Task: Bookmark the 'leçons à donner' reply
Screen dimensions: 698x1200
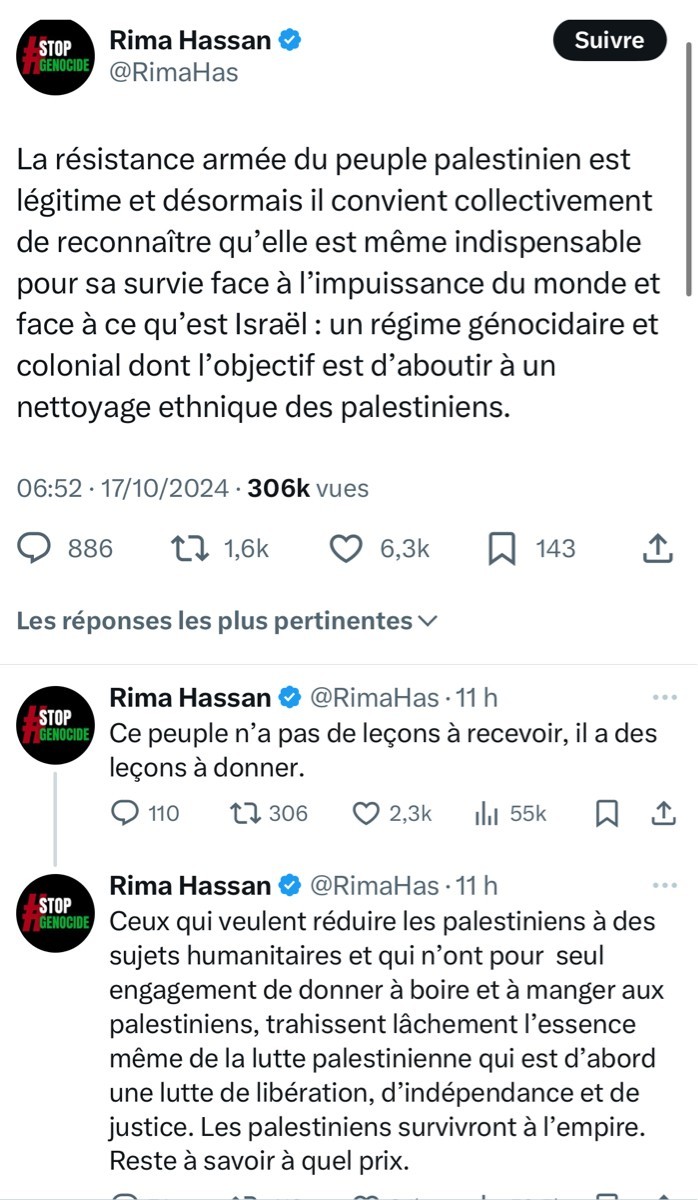Action: coord(606,814)
